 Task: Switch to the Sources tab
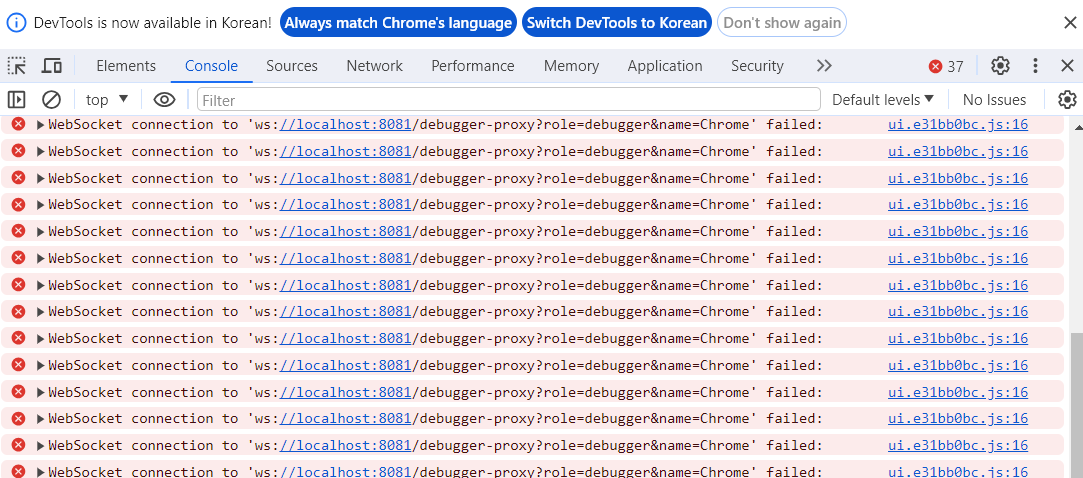coord(291,66)
